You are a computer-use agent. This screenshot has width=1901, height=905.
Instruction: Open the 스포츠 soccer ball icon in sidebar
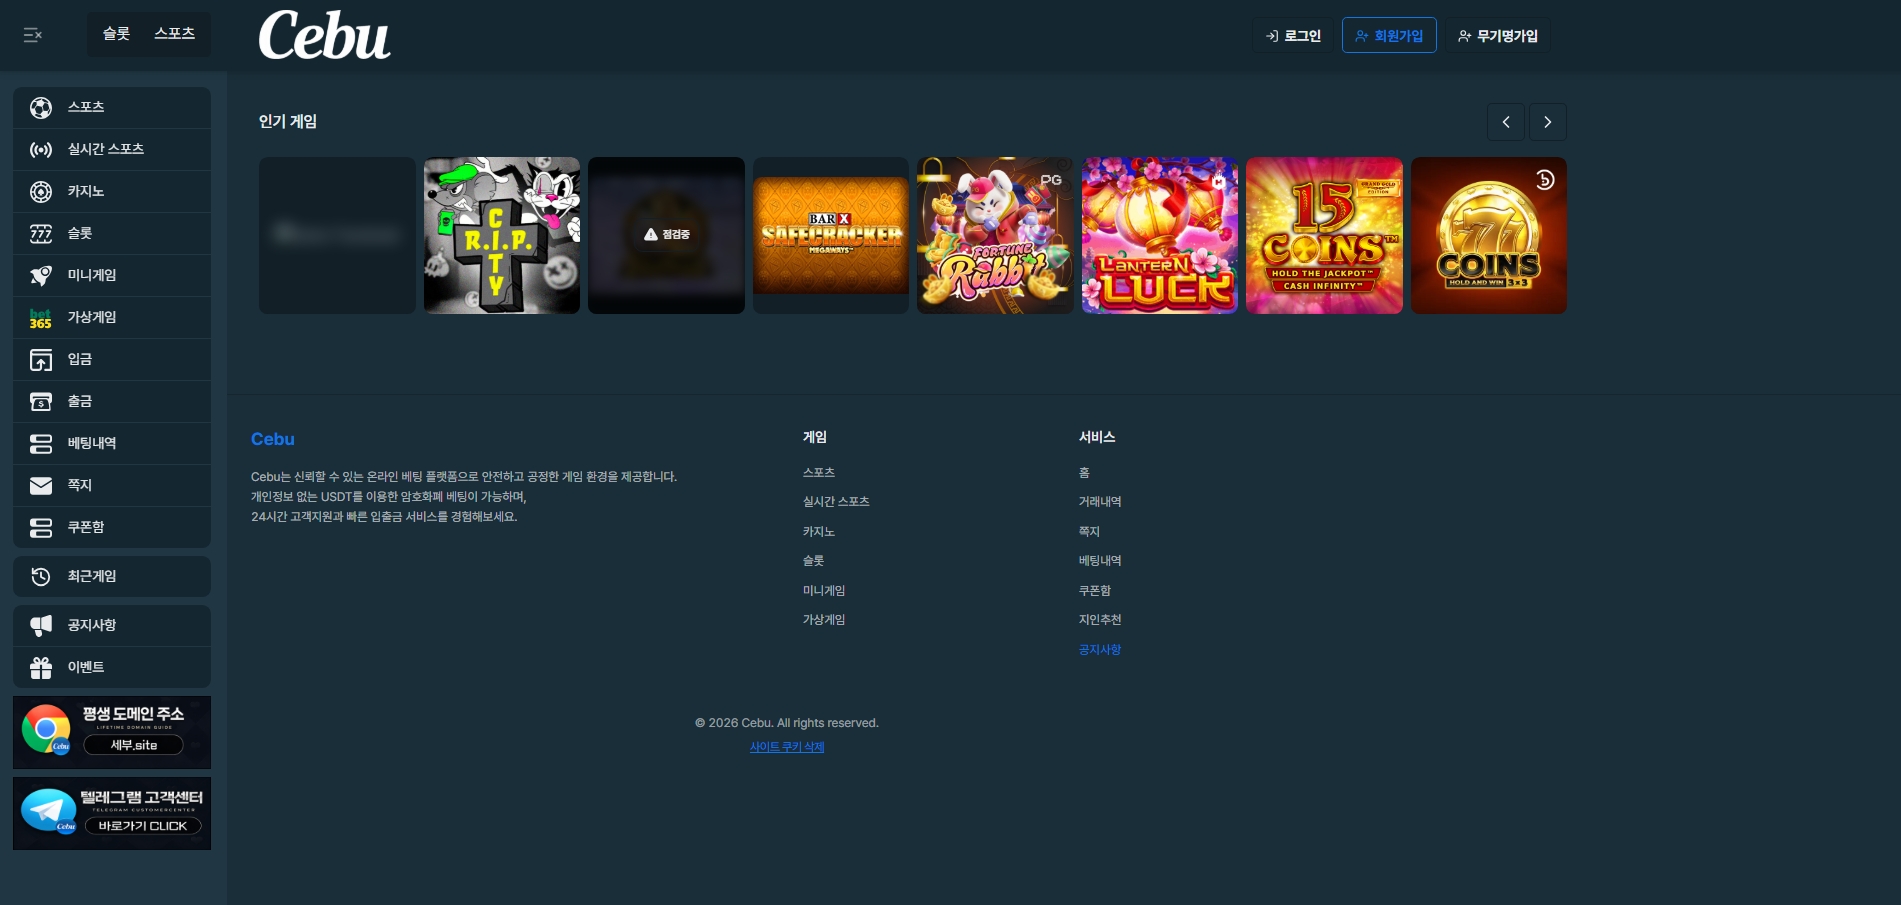click(x=41, y=107)
